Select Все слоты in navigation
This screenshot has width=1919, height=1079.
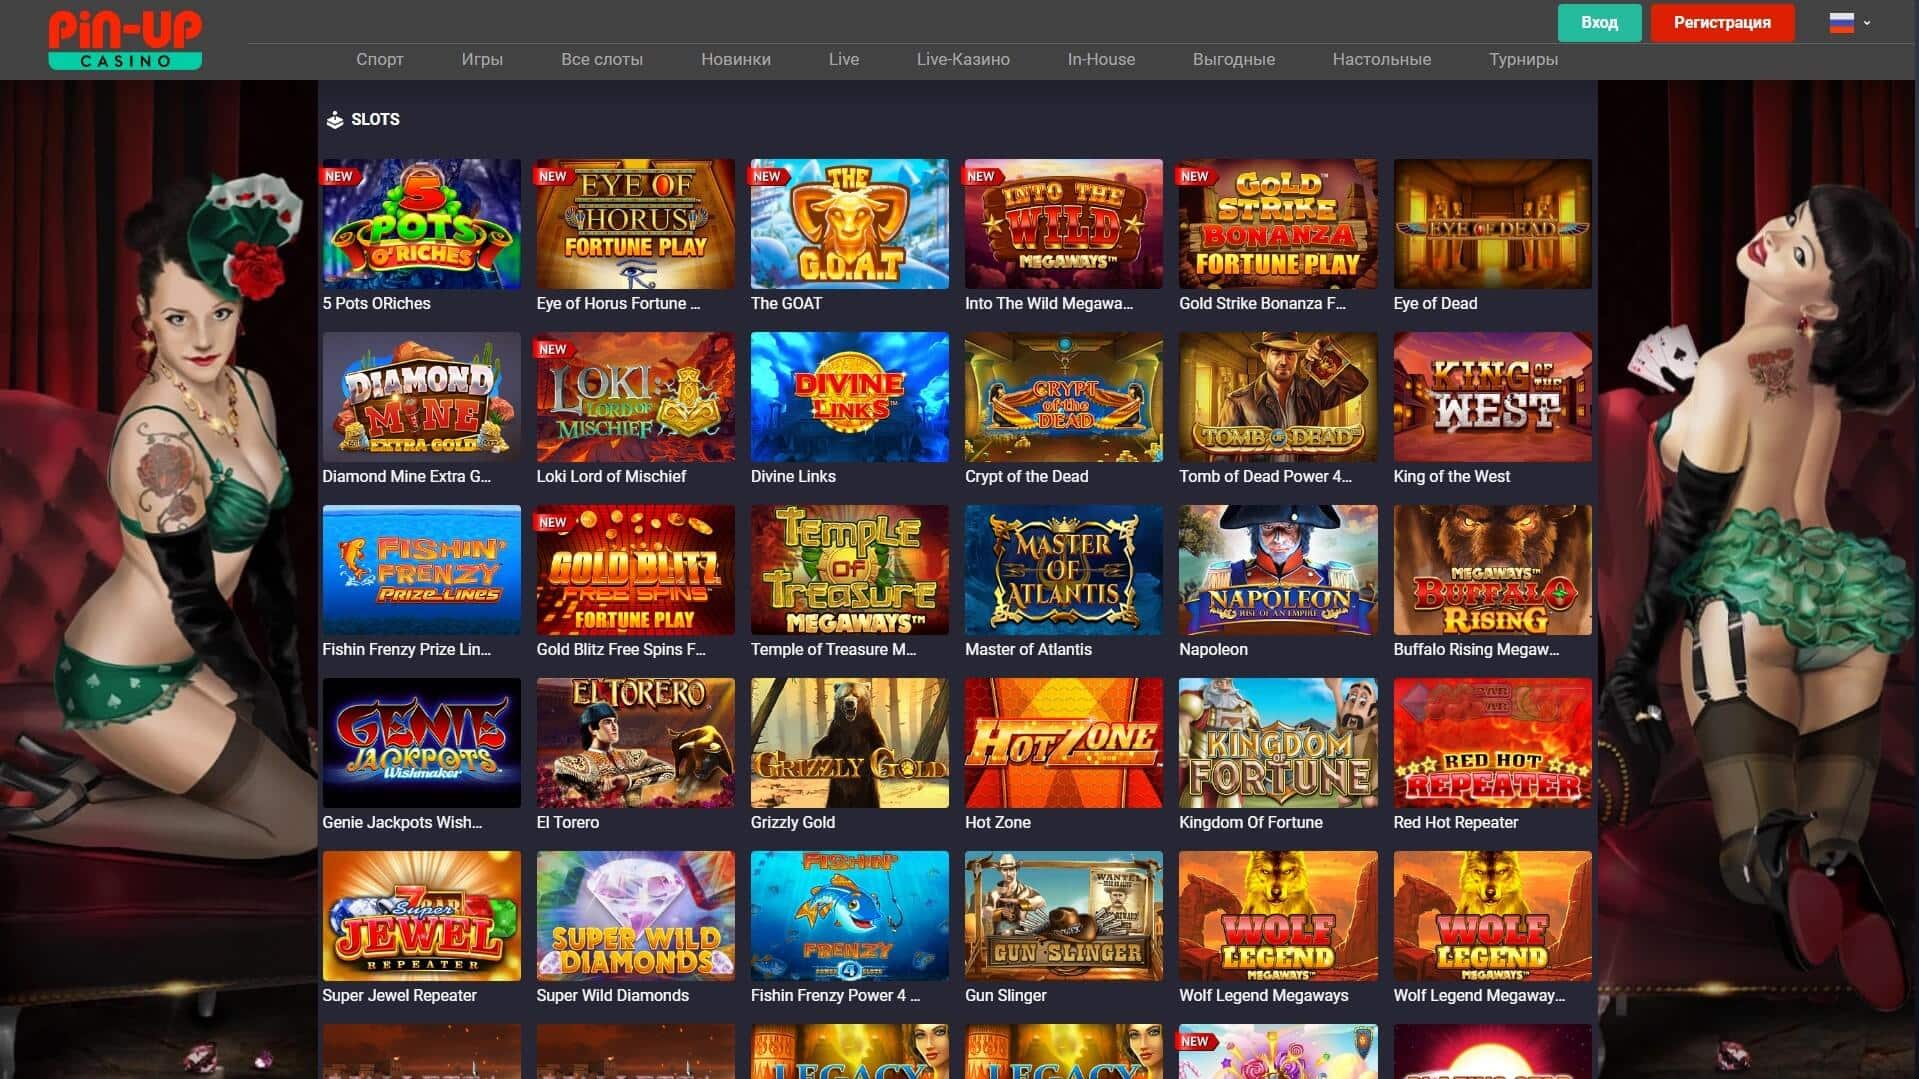click(602, 59)
